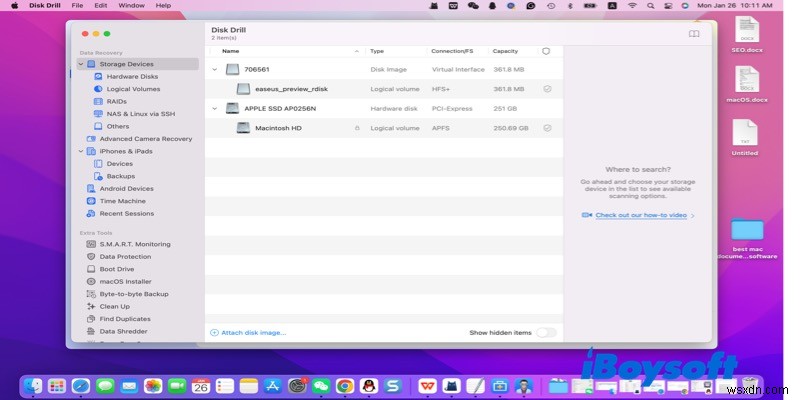
Task: Open Boot Drive tool
Action: (x=117, y=269)
